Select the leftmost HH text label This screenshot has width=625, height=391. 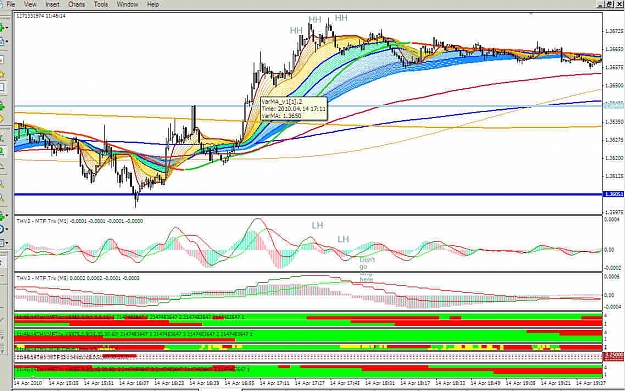(x=296, y=31)
